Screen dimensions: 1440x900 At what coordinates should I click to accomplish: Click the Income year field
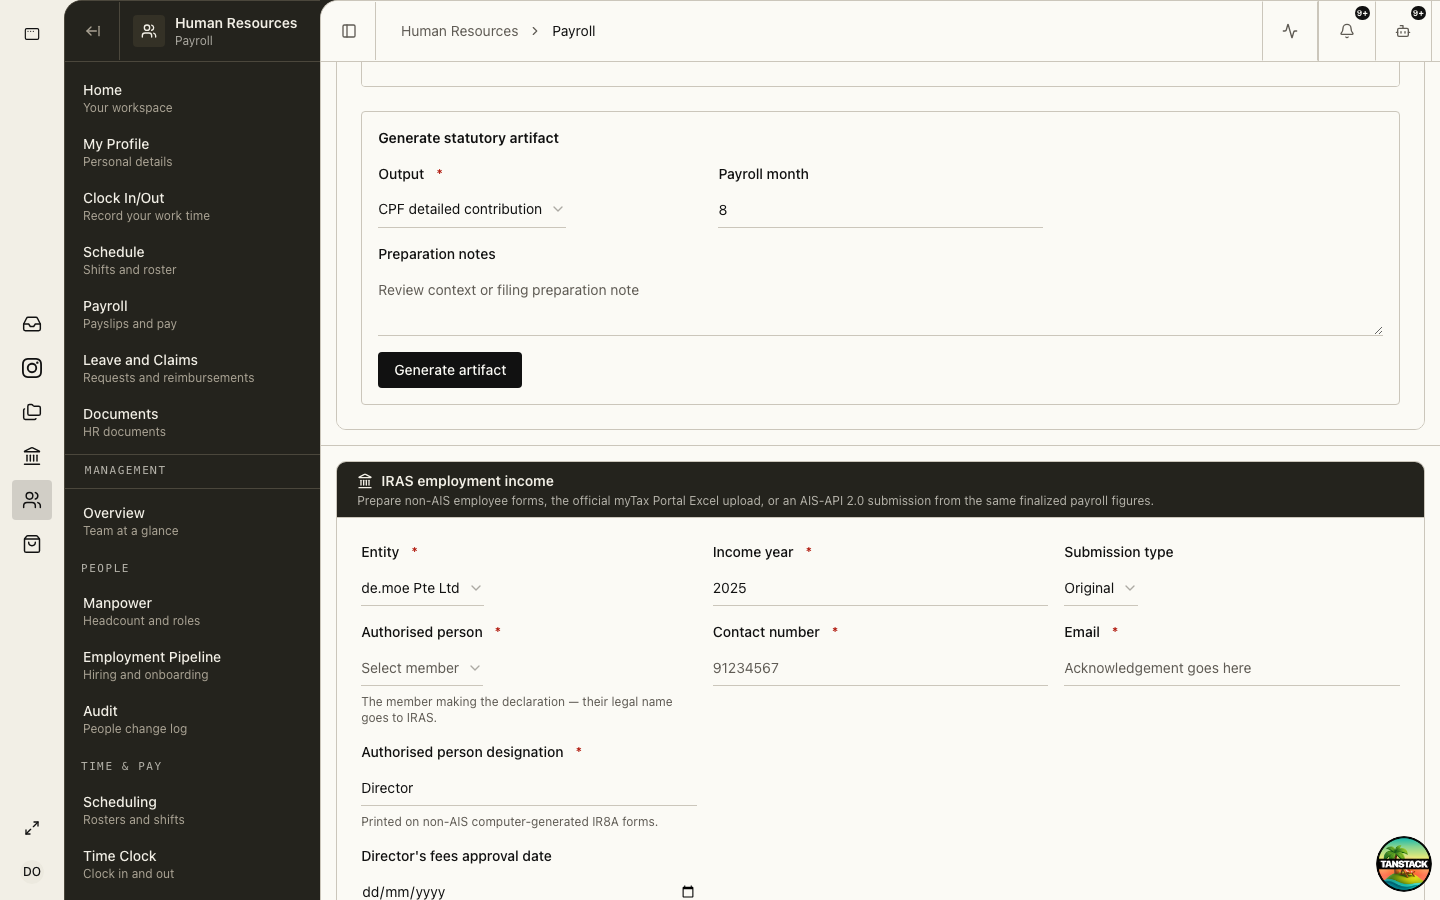880,588
